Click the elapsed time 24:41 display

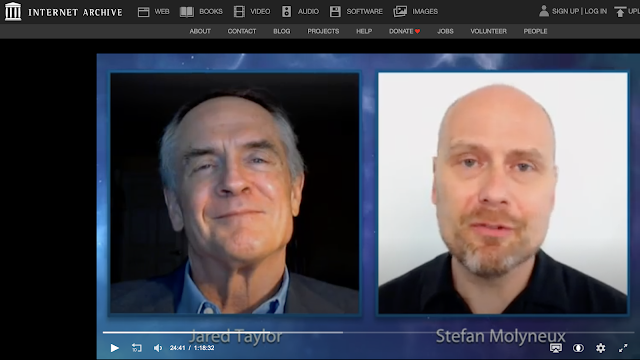[178, 348]
